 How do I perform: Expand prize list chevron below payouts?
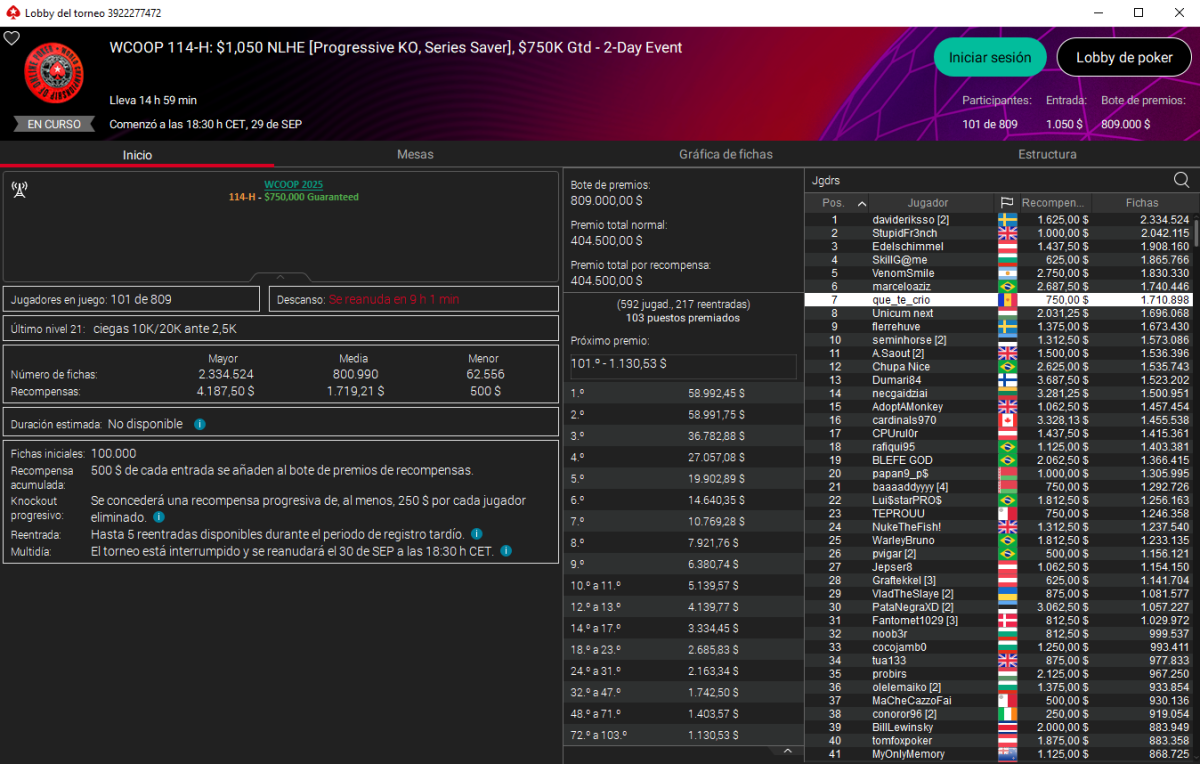786,750
